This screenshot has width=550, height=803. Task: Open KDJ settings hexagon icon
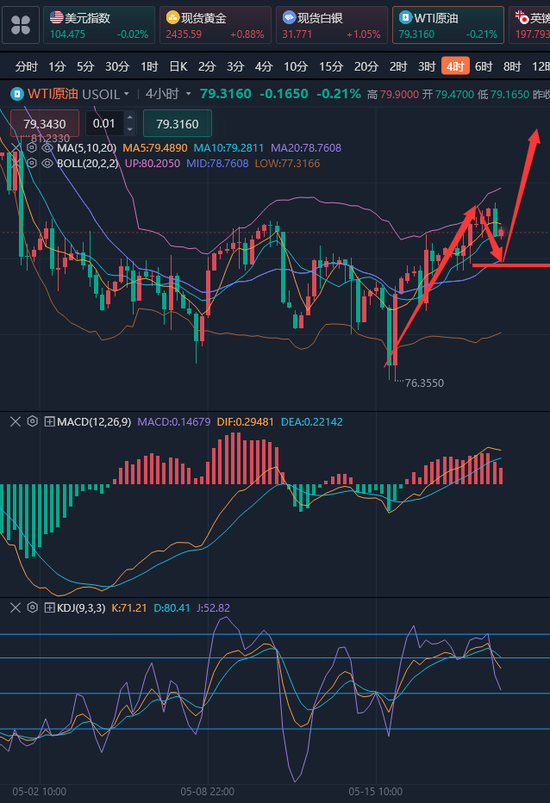(32, 608)
